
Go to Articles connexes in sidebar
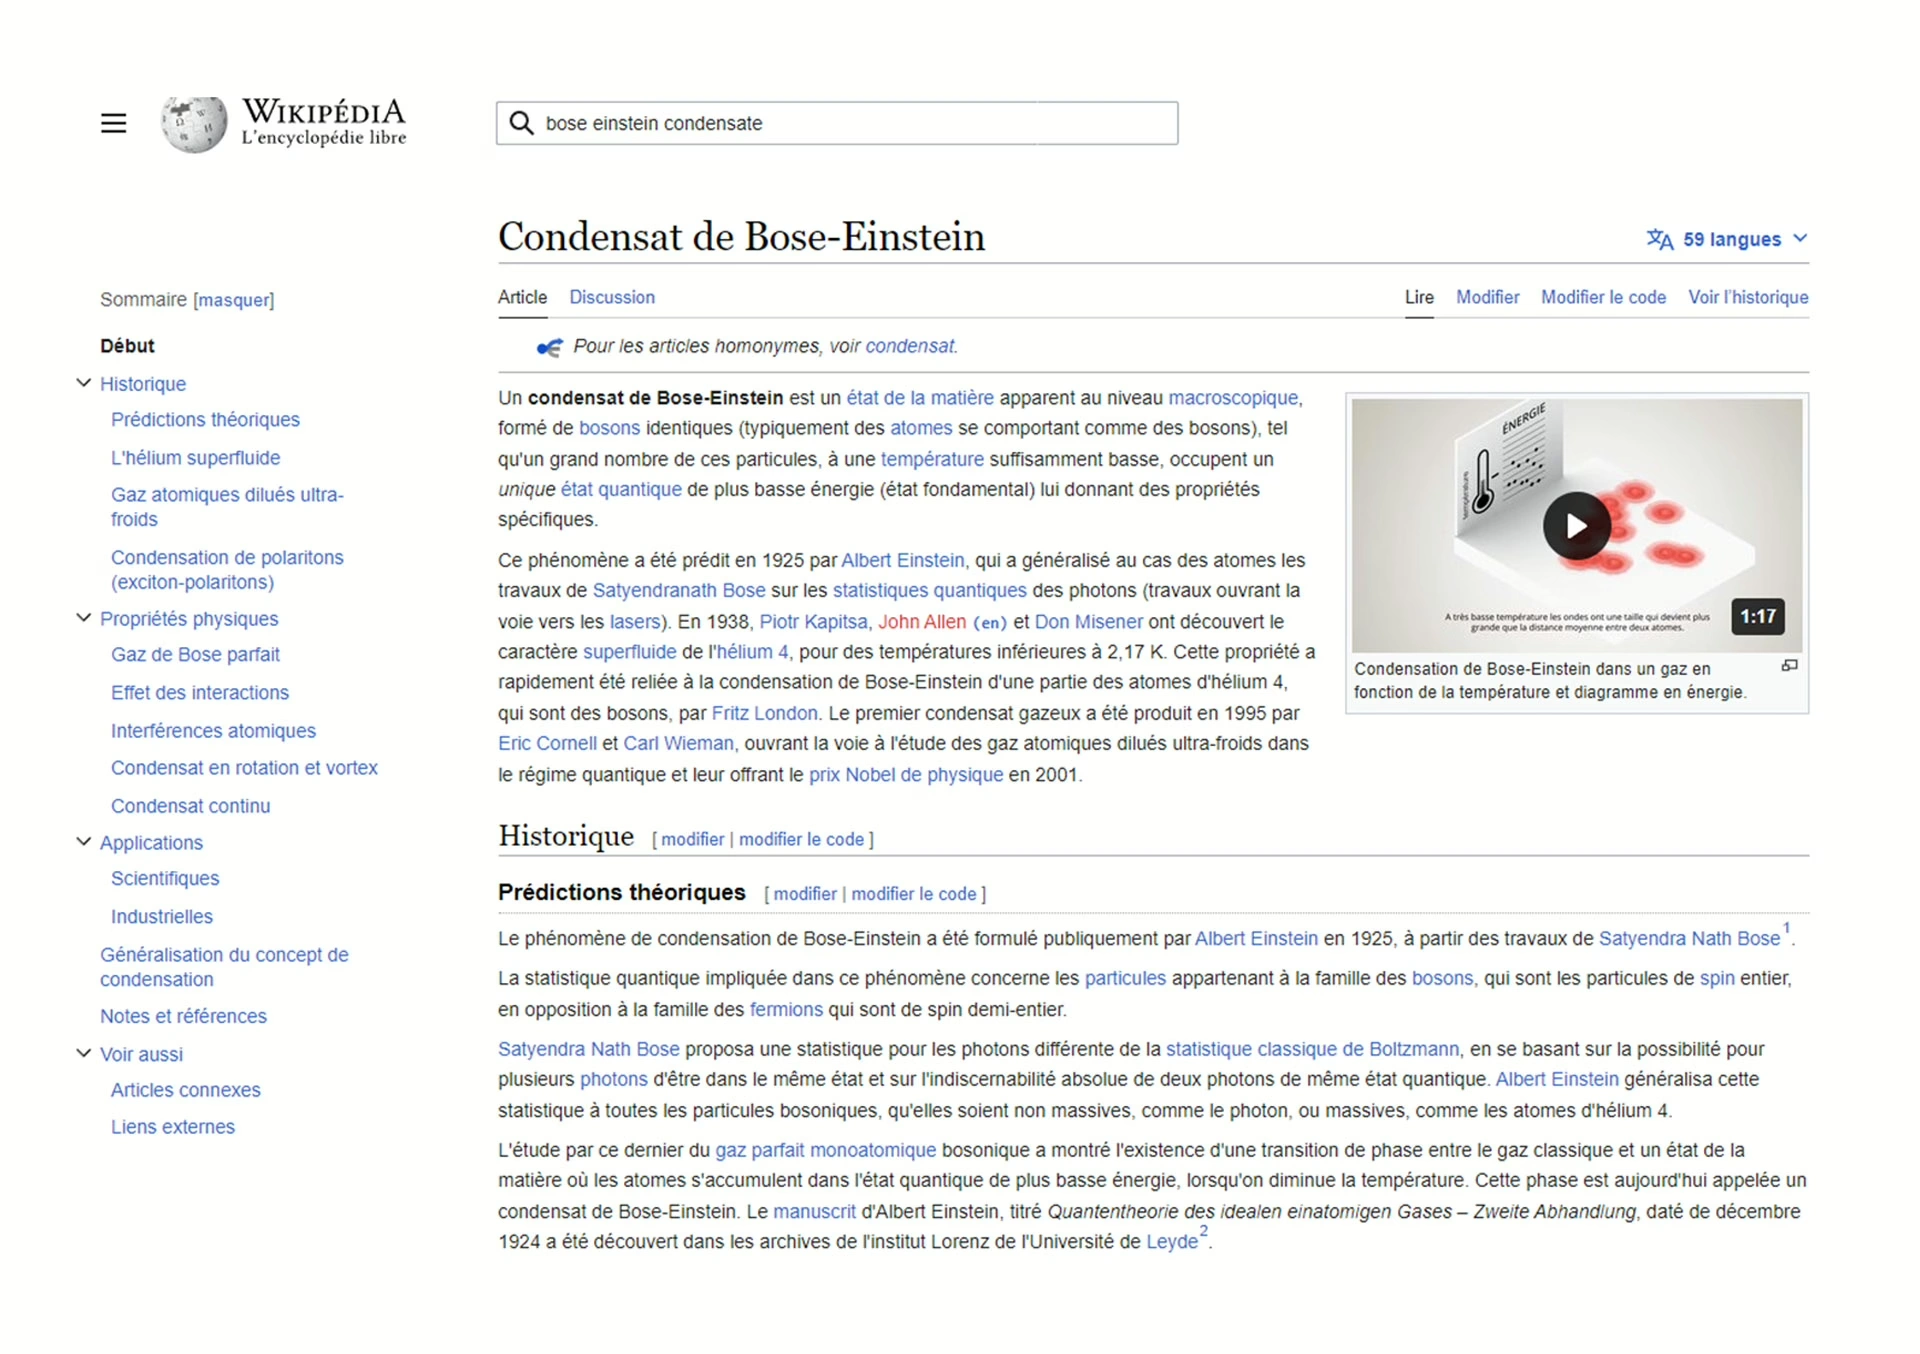185,1090
